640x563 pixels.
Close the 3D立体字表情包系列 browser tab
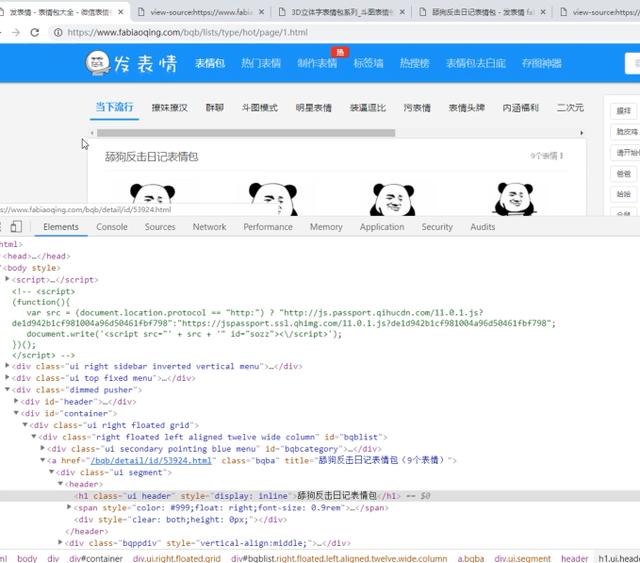point(402,12)
